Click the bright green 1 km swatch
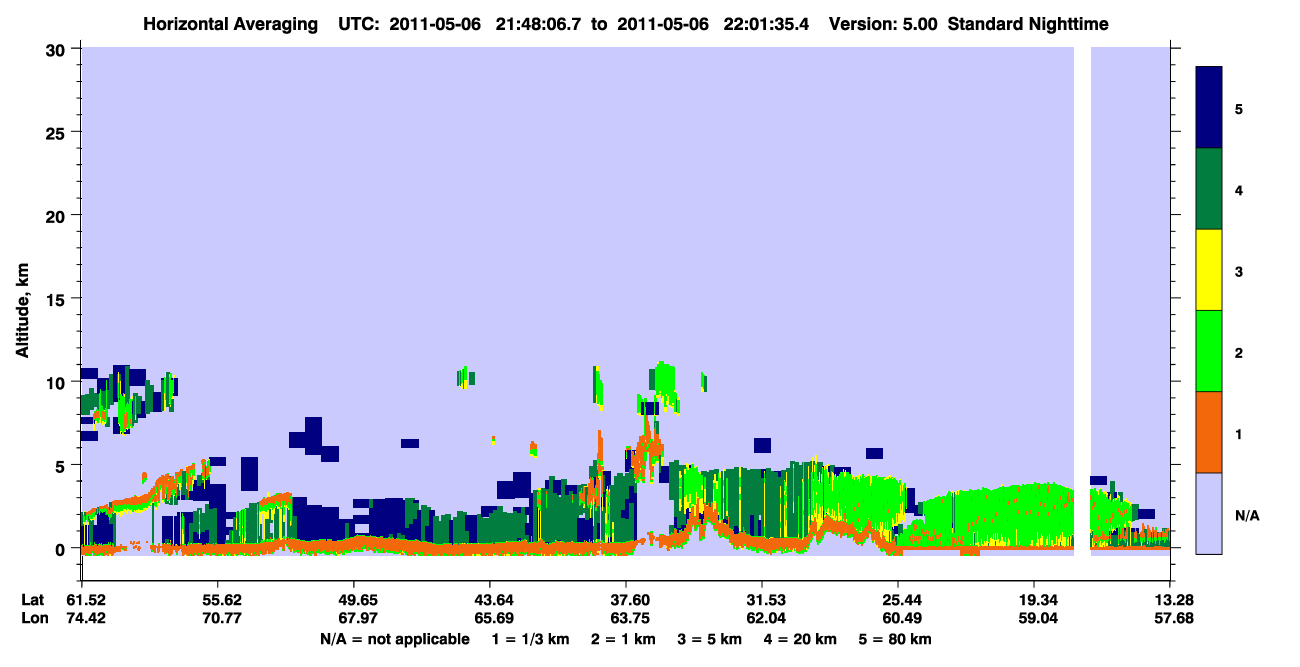Image resolution: width=1300 pixels, height=667 pixels. [1209, 351]
